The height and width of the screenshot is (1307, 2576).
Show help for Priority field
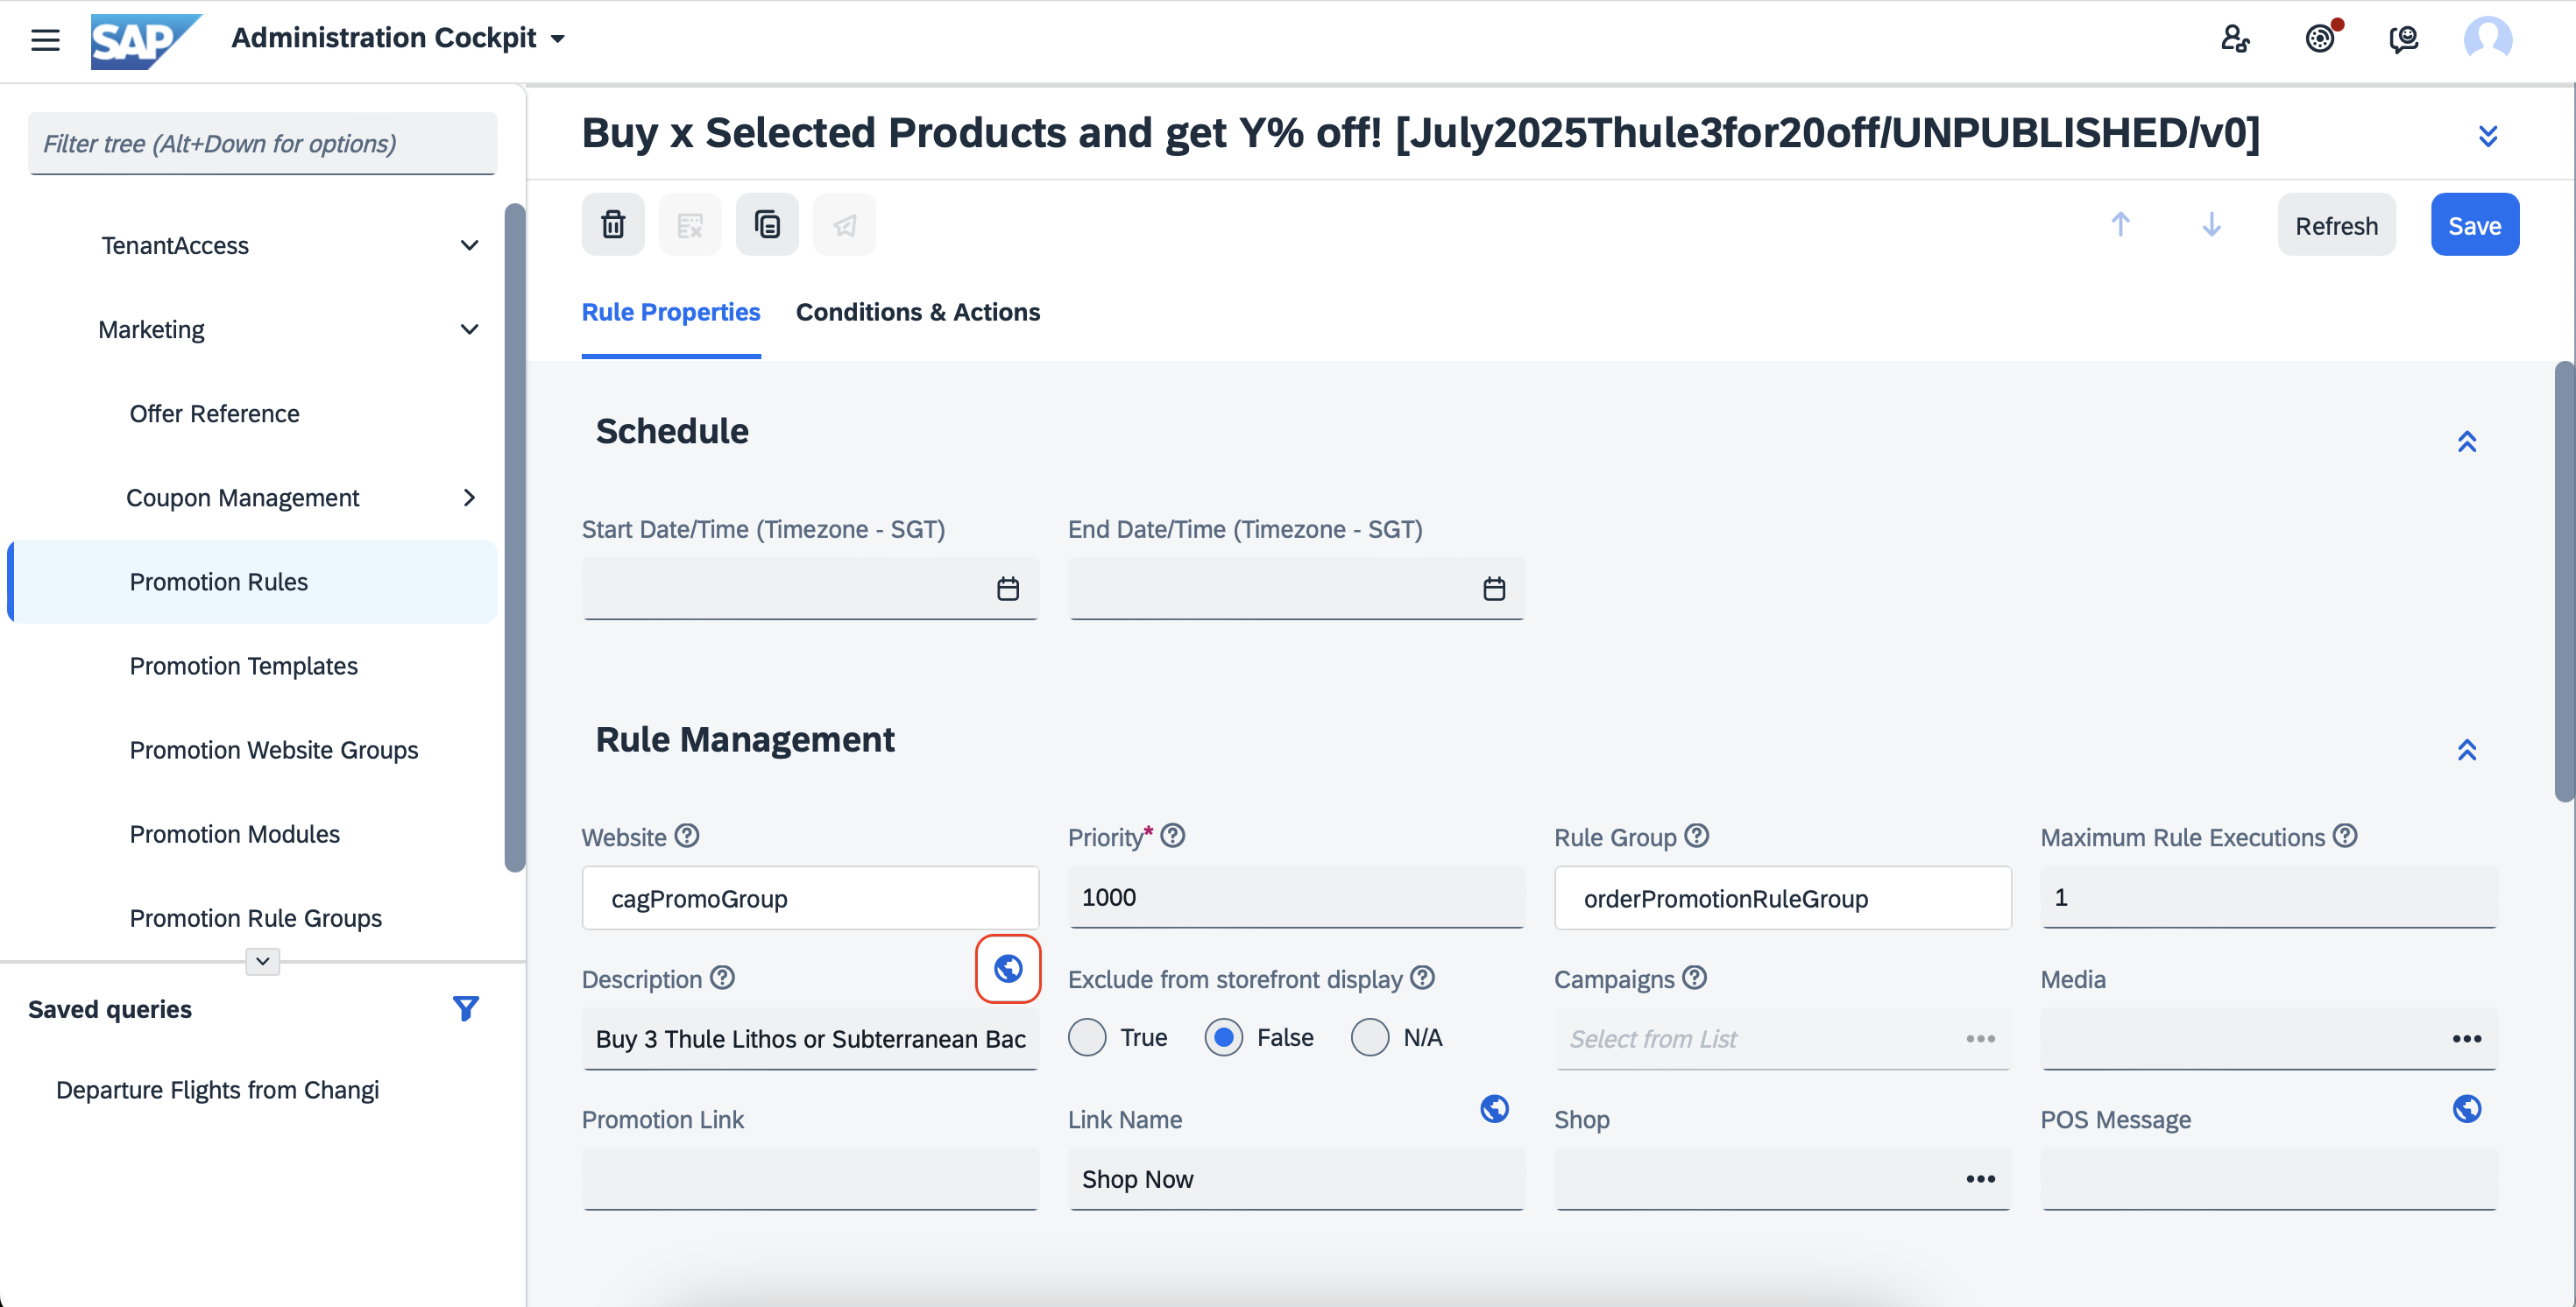pos(1173,836)
